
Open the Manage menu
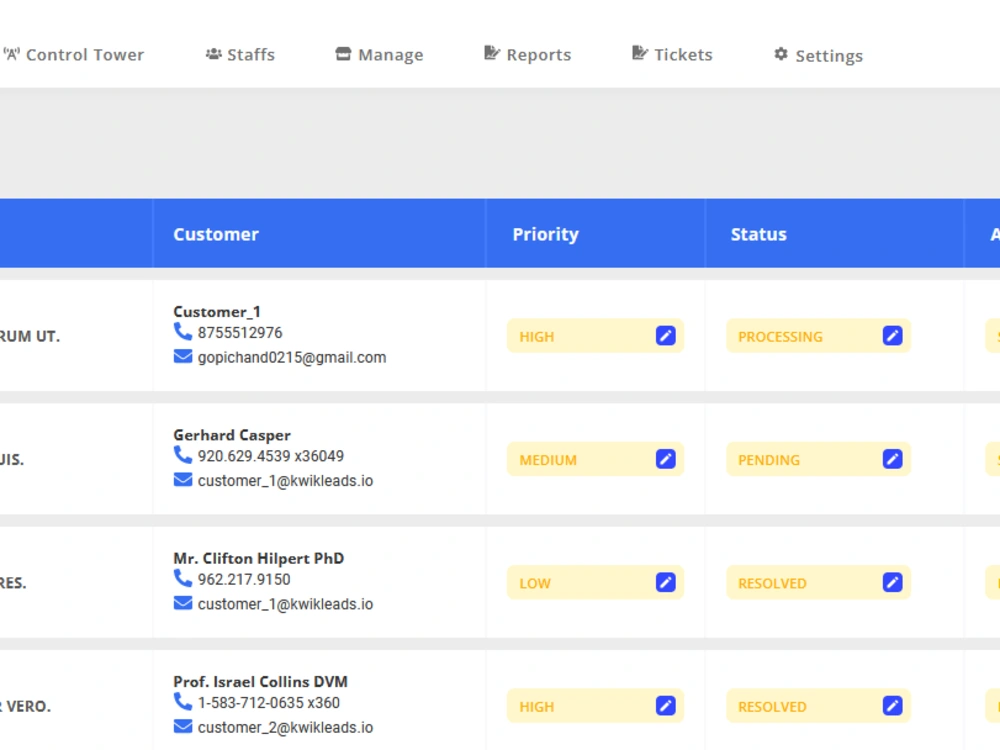379,55
